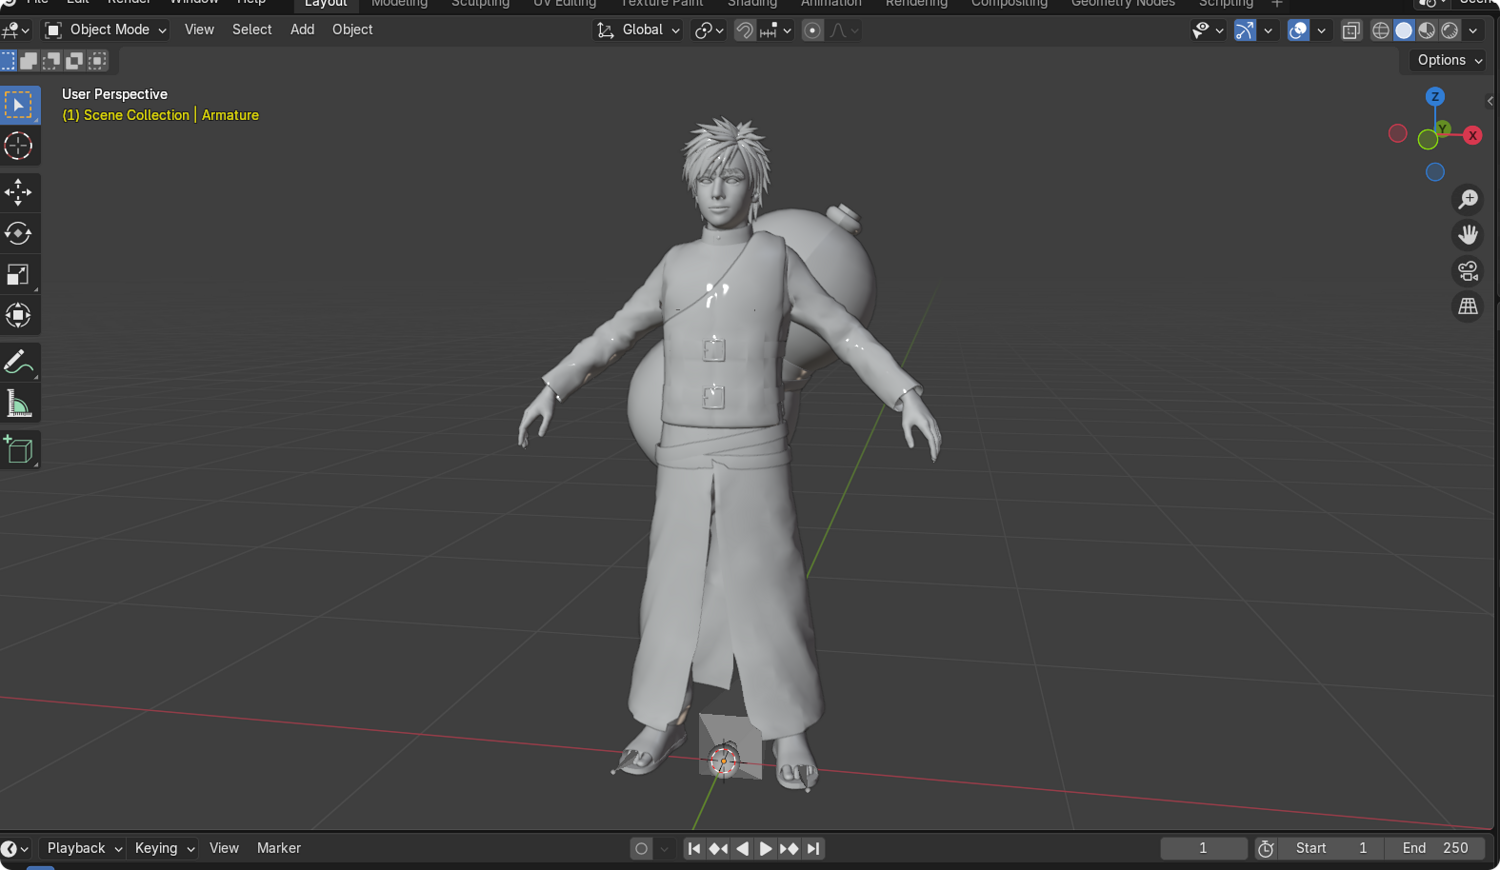Open the Global transform orientation dropdown
The width and height of the screenshot is (1500, 870).
pos(638,30)
